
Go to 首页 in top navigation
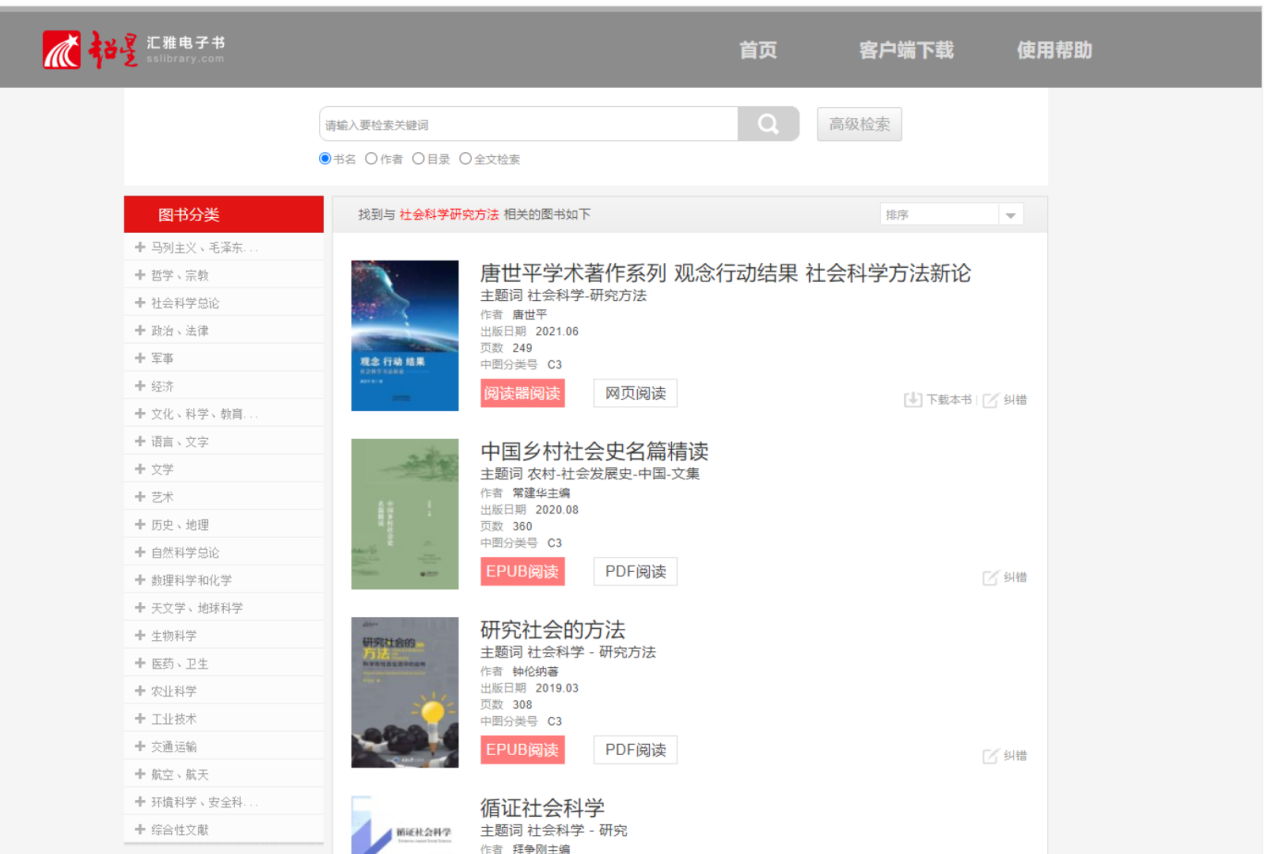(x=758, y=50)
